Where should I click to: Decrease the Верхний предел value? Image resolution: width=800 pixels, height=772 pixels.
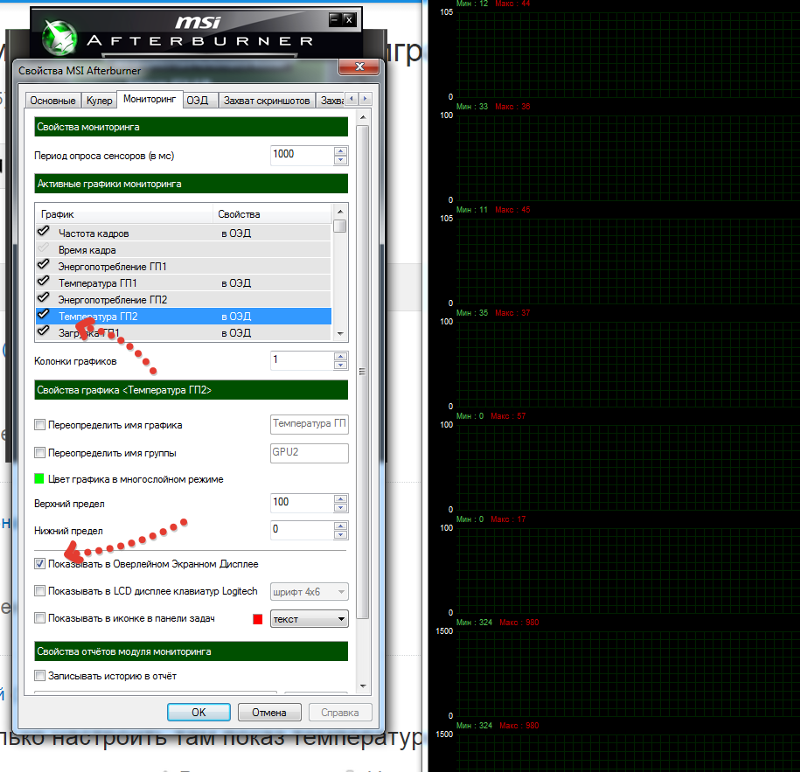340,508
